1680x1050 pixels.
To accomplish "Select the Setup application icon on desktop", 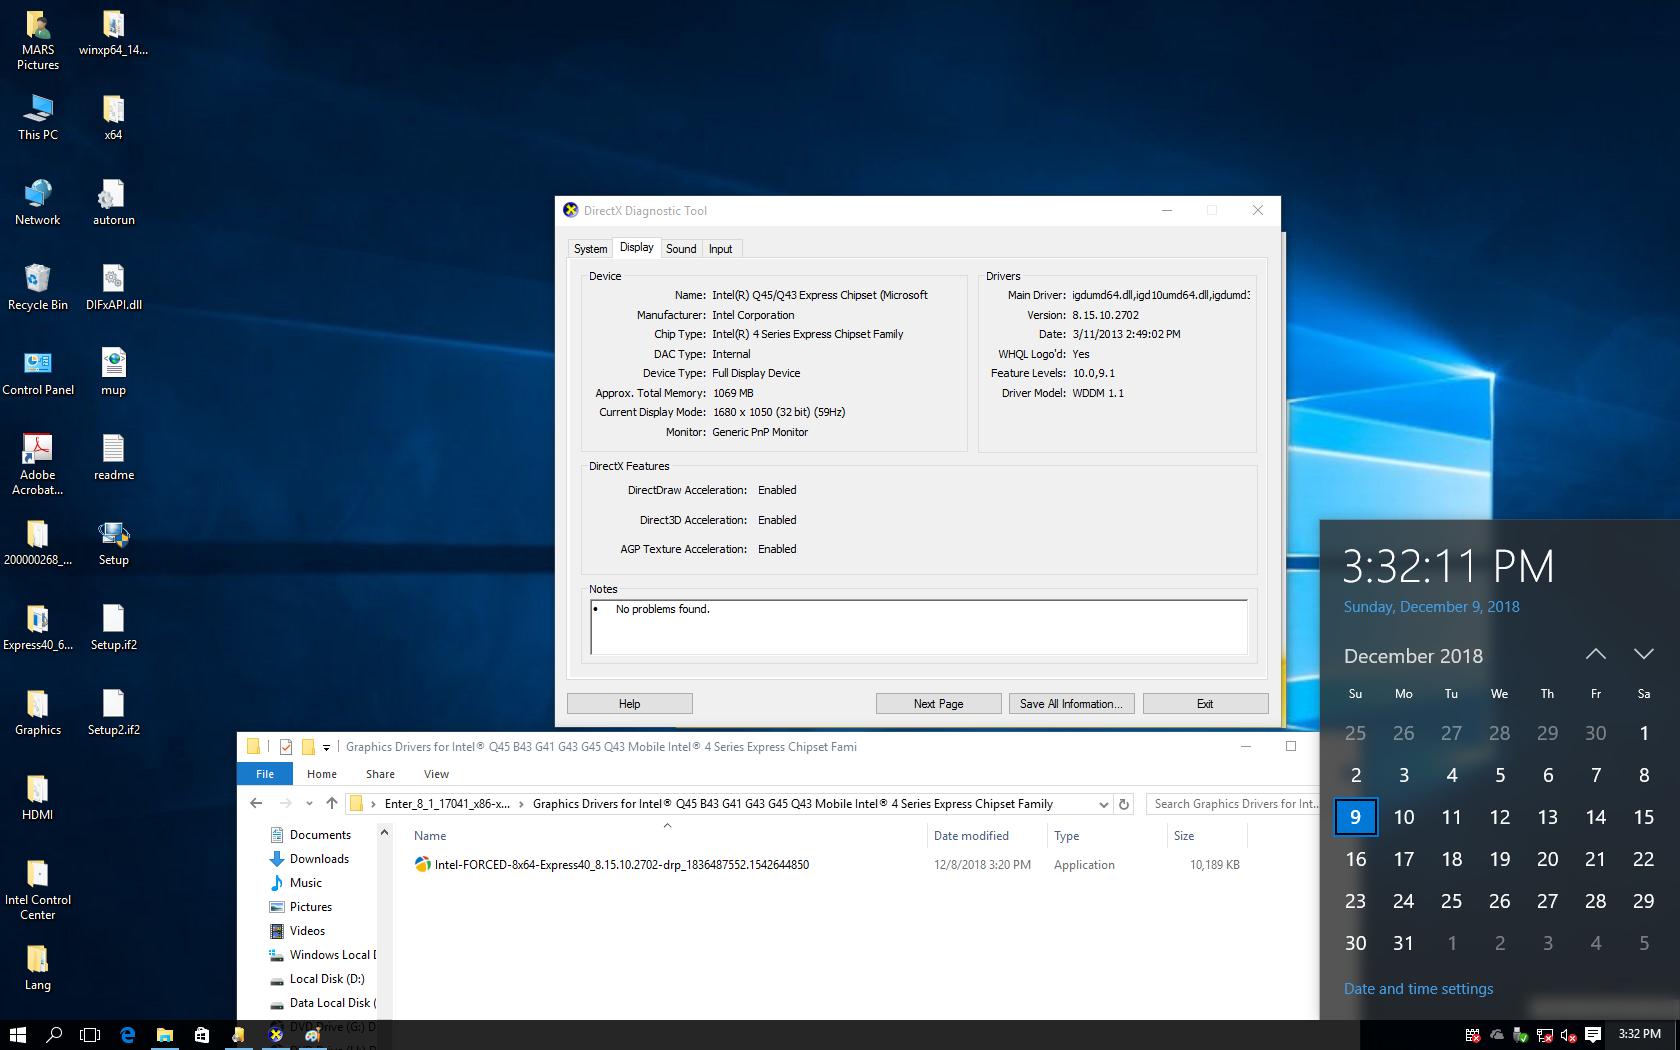I will pos(113,543).
